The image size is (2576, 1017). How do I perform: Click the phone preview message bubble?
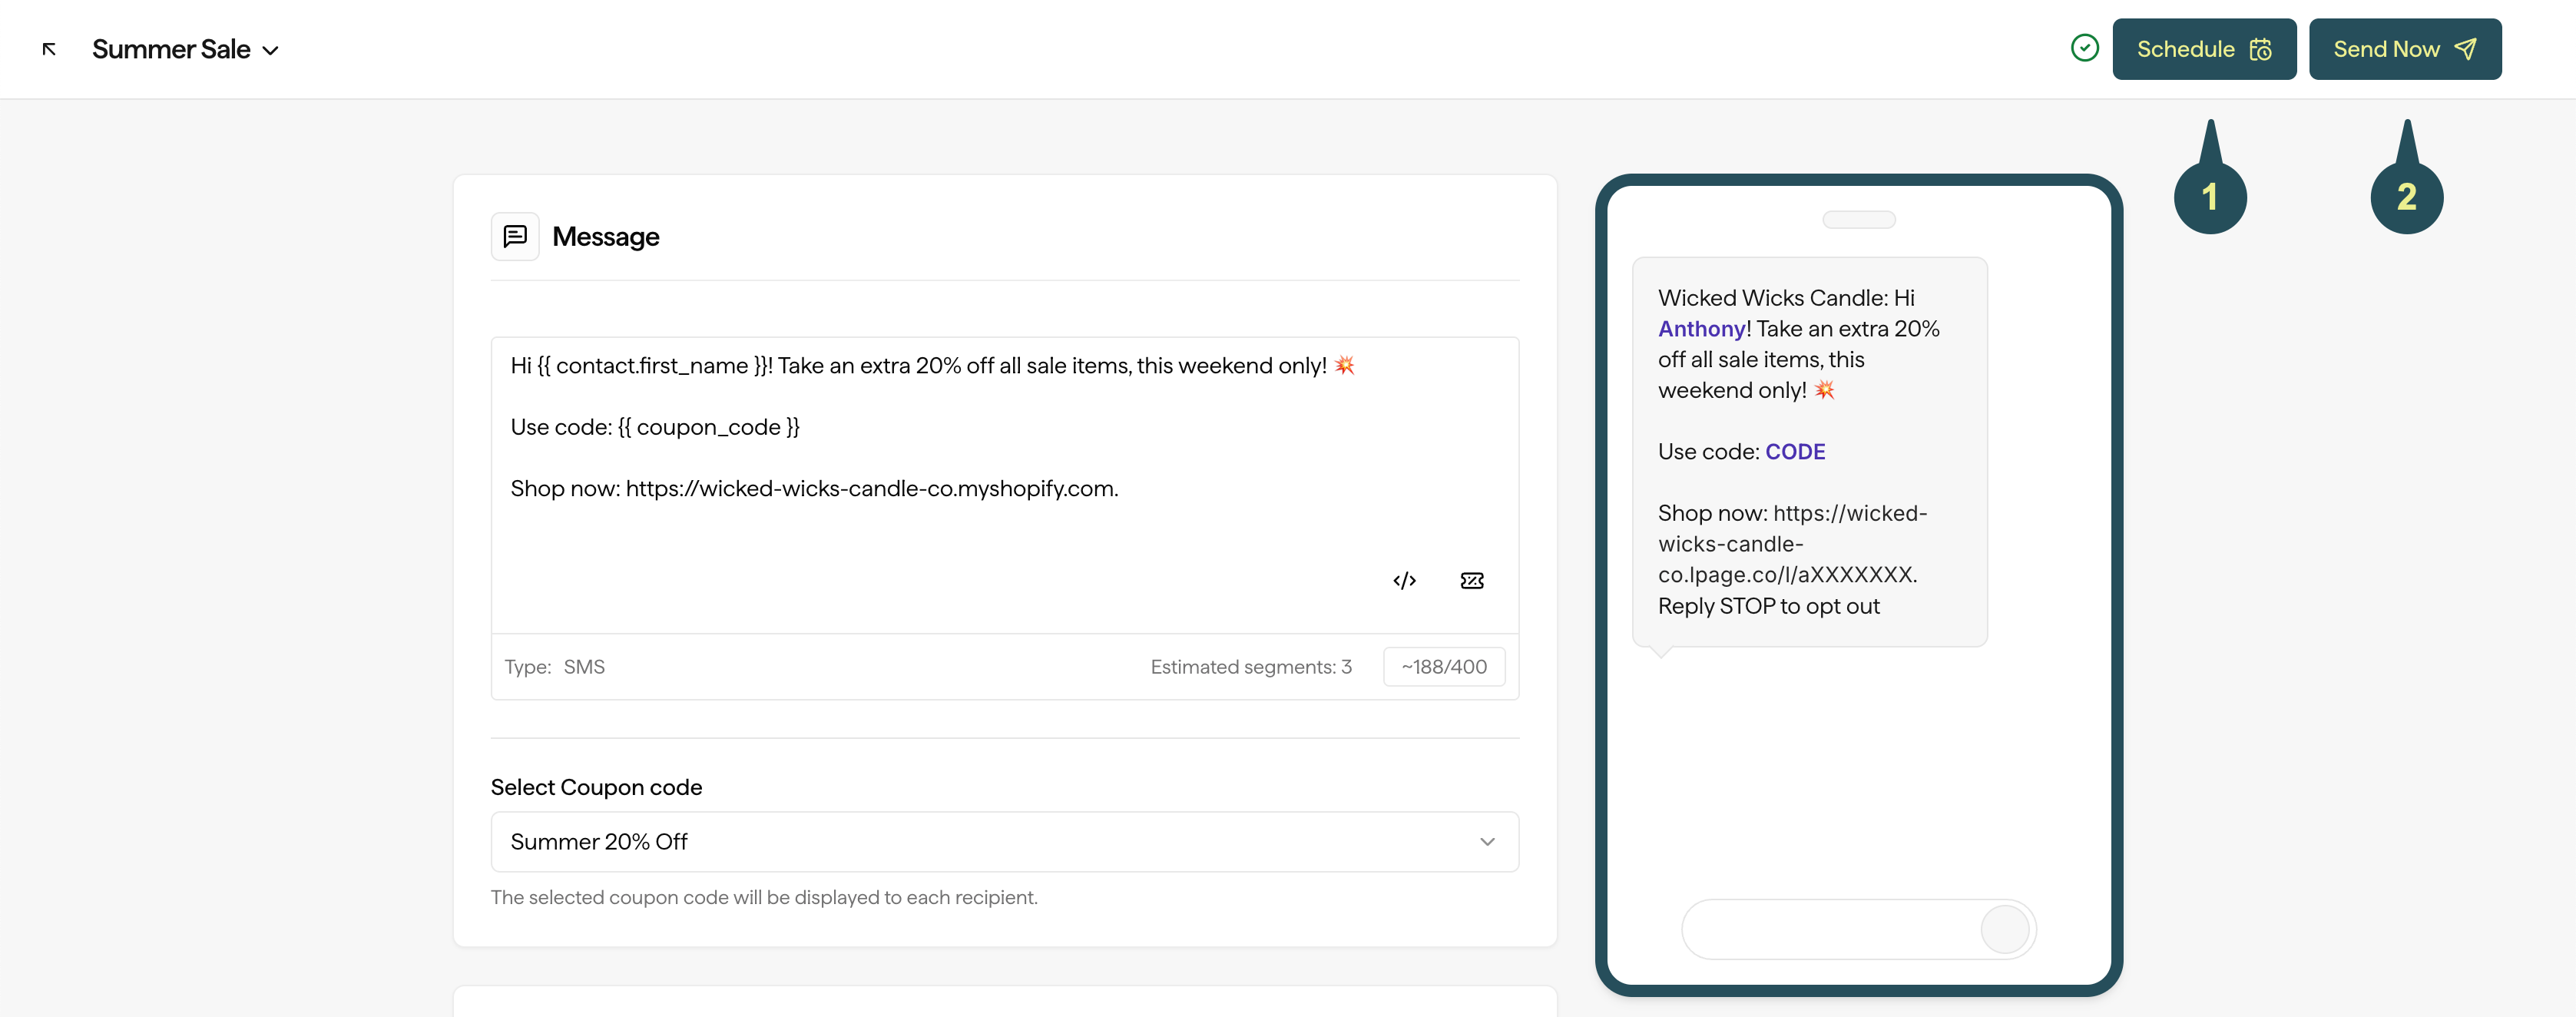[1809, 451]
